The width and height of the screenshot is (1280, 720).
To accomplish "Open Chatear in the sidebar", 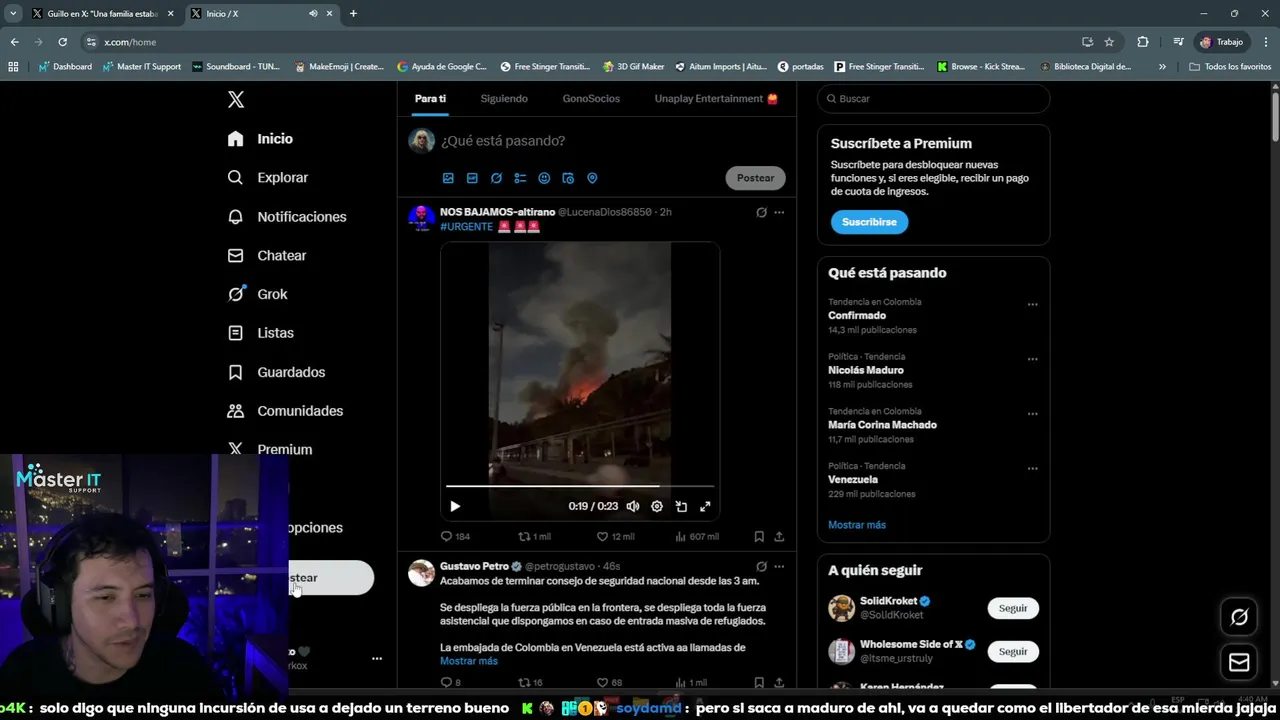I will point(266,255).
